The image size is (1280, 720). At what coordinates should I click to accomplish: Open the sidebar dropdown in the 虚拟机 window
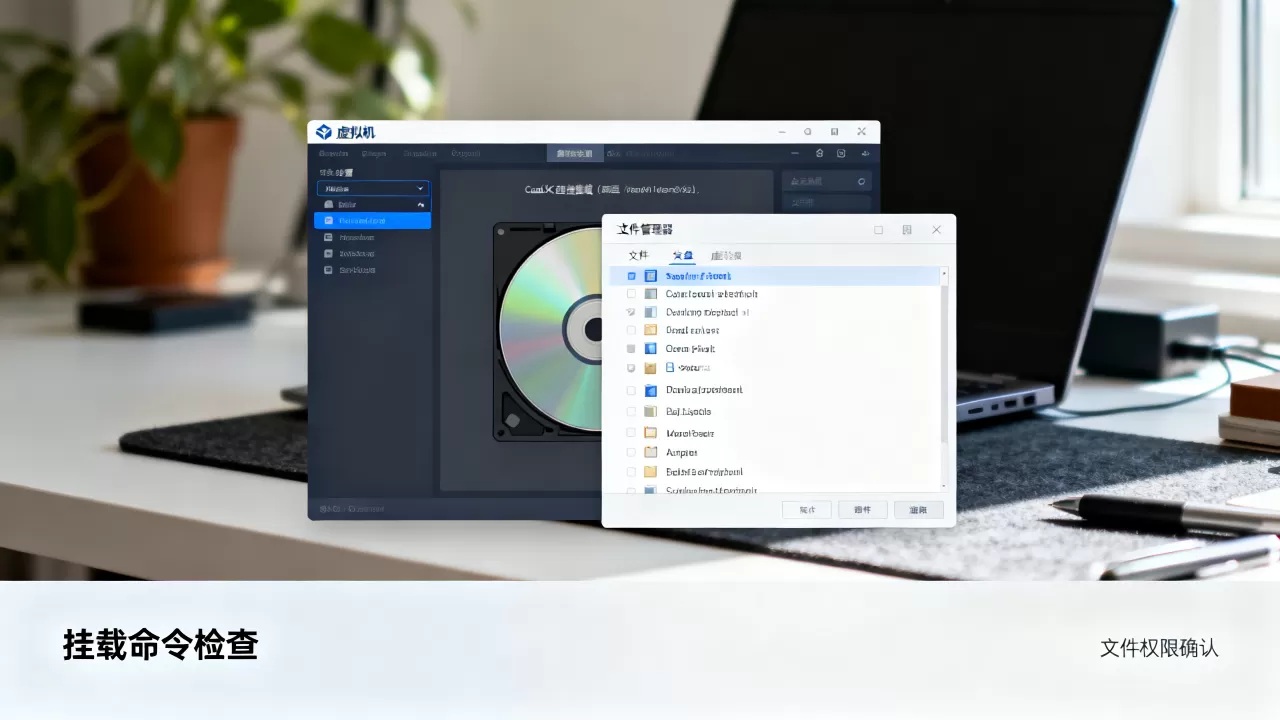tap(373, 188)
